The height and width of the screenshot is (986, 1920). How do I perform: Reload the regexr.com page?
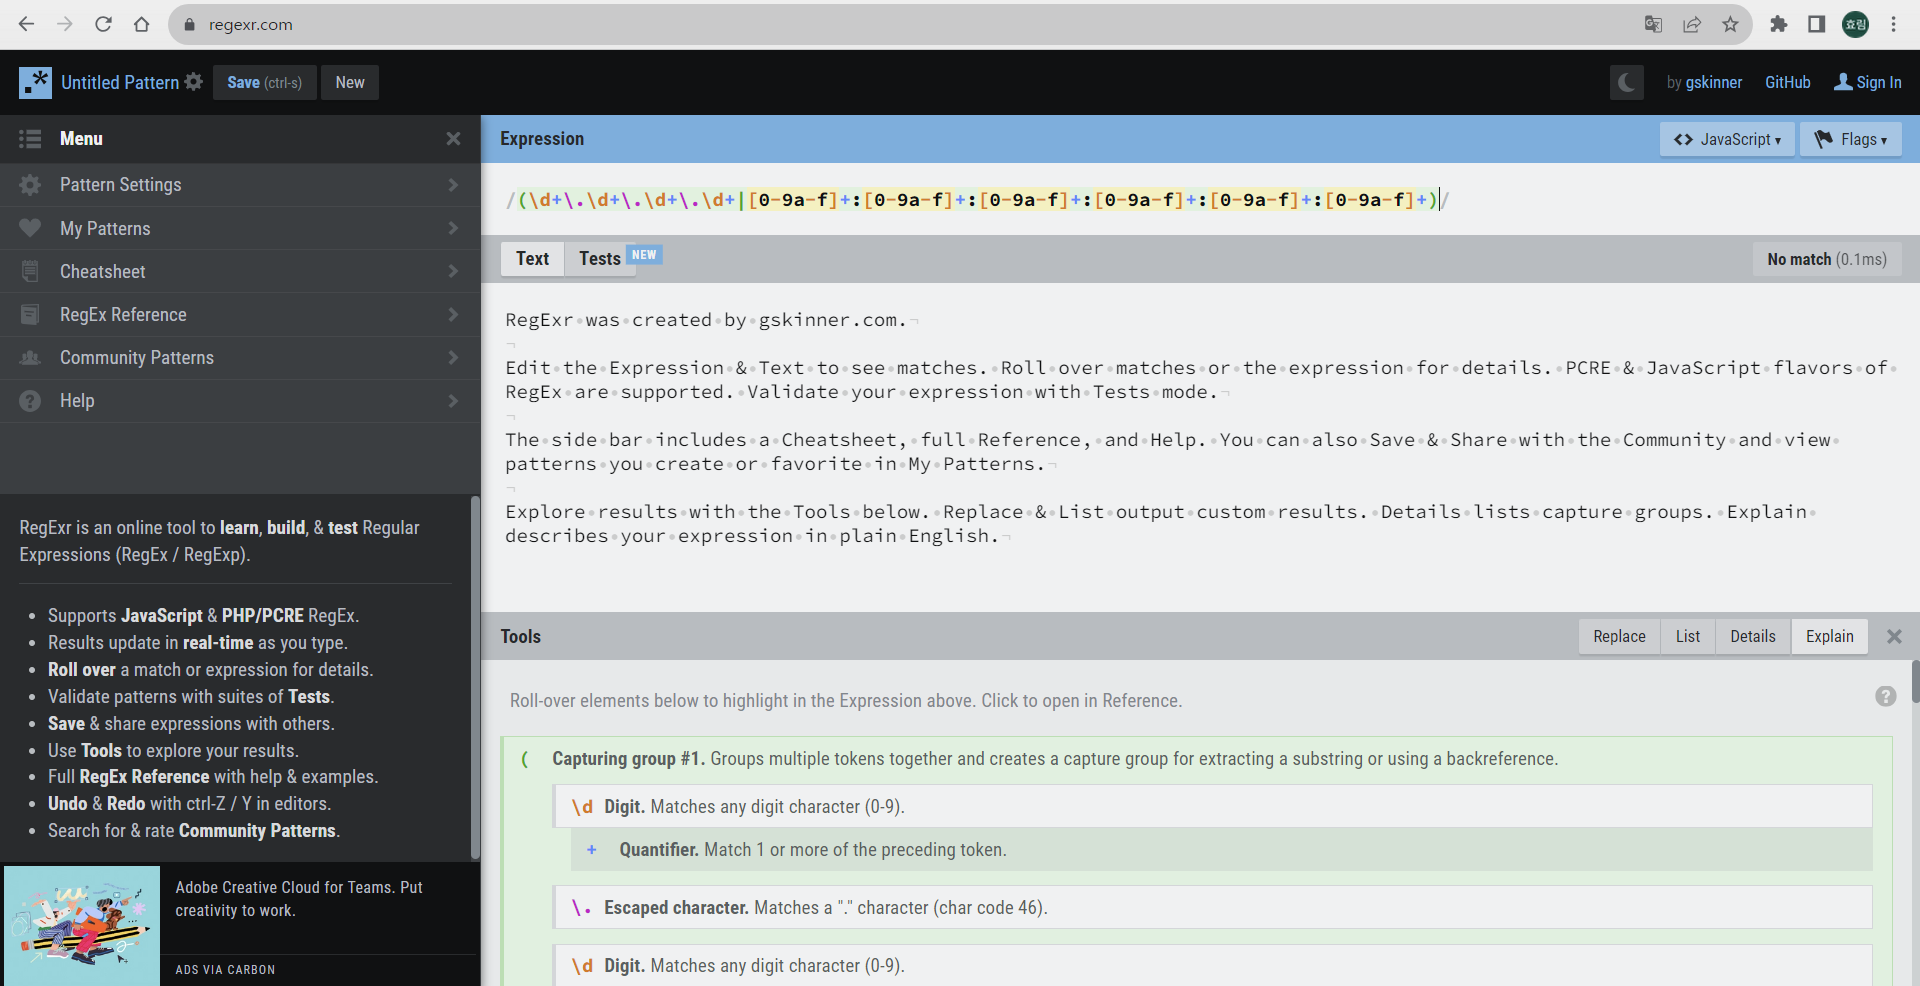tap(103, 24)
